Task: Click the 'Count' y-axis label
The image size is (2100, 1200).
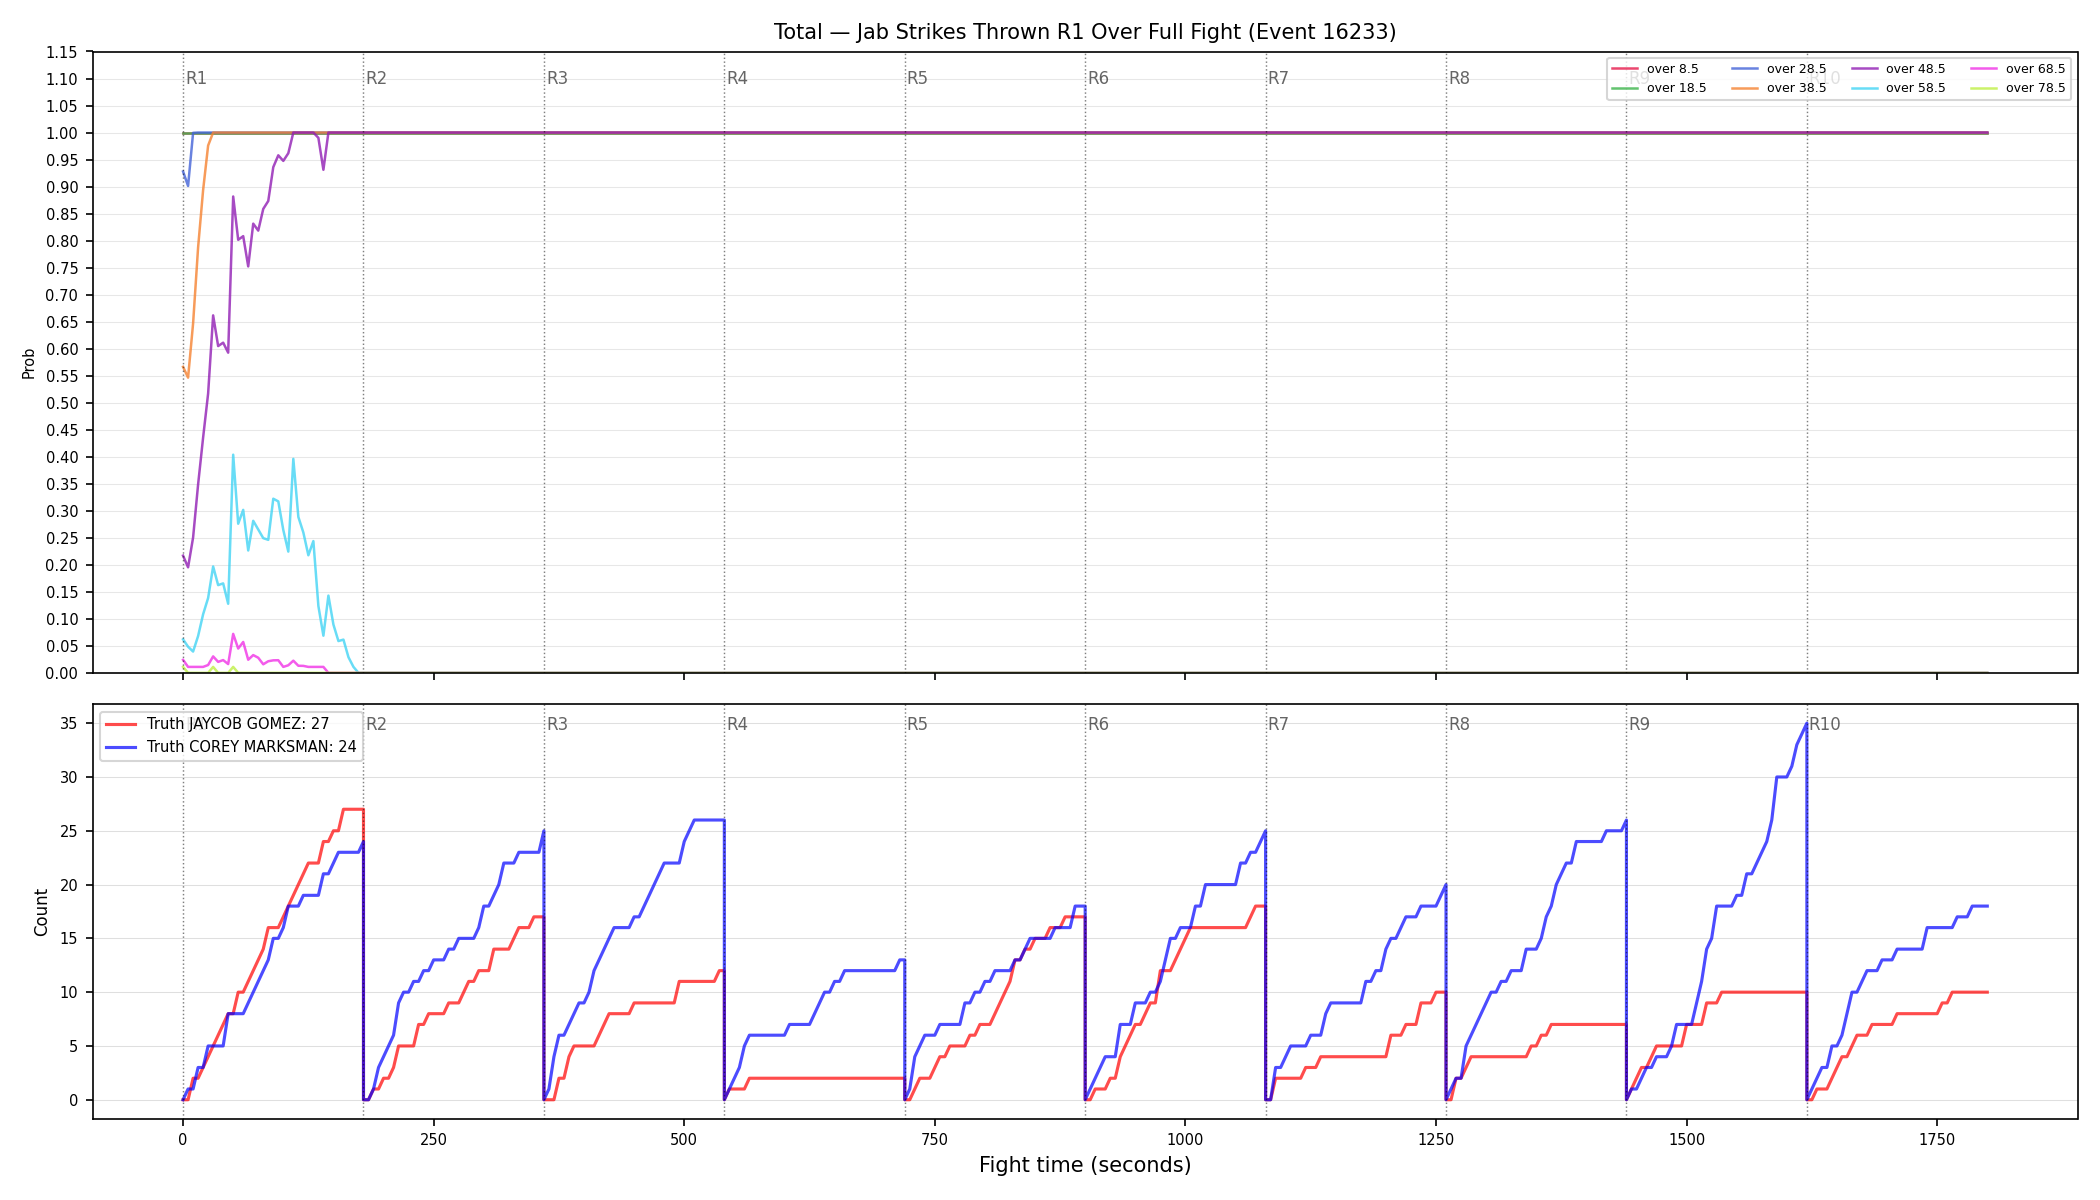Action: point(41,912)
